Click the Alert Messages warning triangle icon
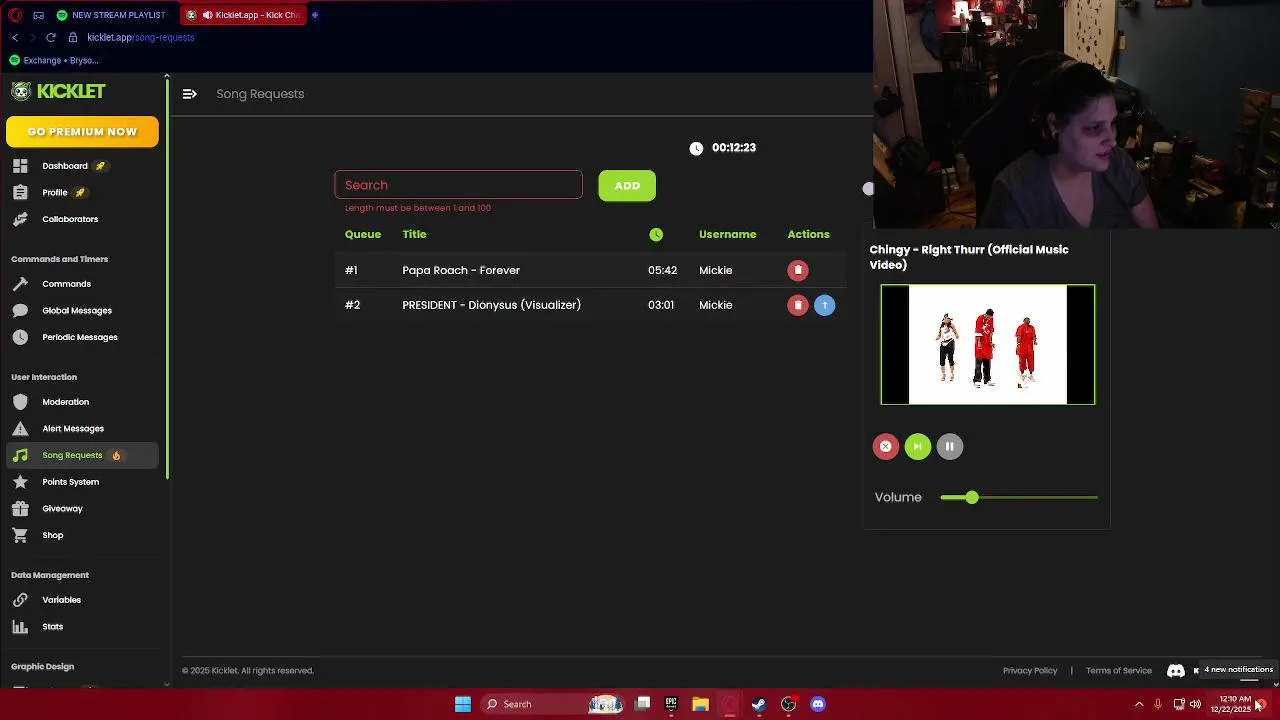This screenshot has width=1280, height=720. coord(20,429)
